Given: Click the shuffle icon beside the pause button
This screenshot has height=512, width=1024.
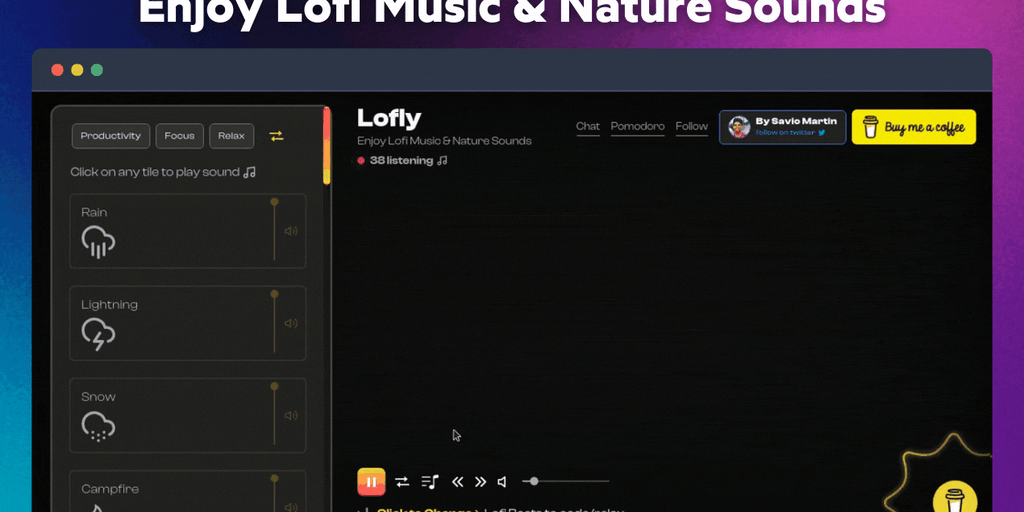Looking at the screenshot, I should coord(402,482).
